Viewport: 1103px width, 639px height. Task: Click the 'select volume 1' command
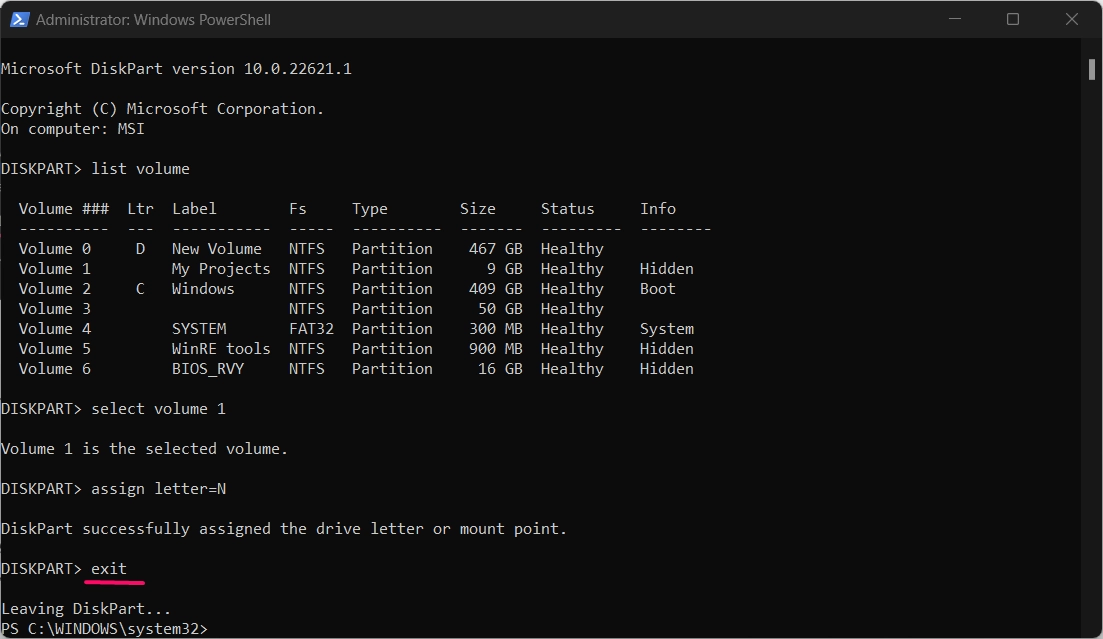[158, 409]
